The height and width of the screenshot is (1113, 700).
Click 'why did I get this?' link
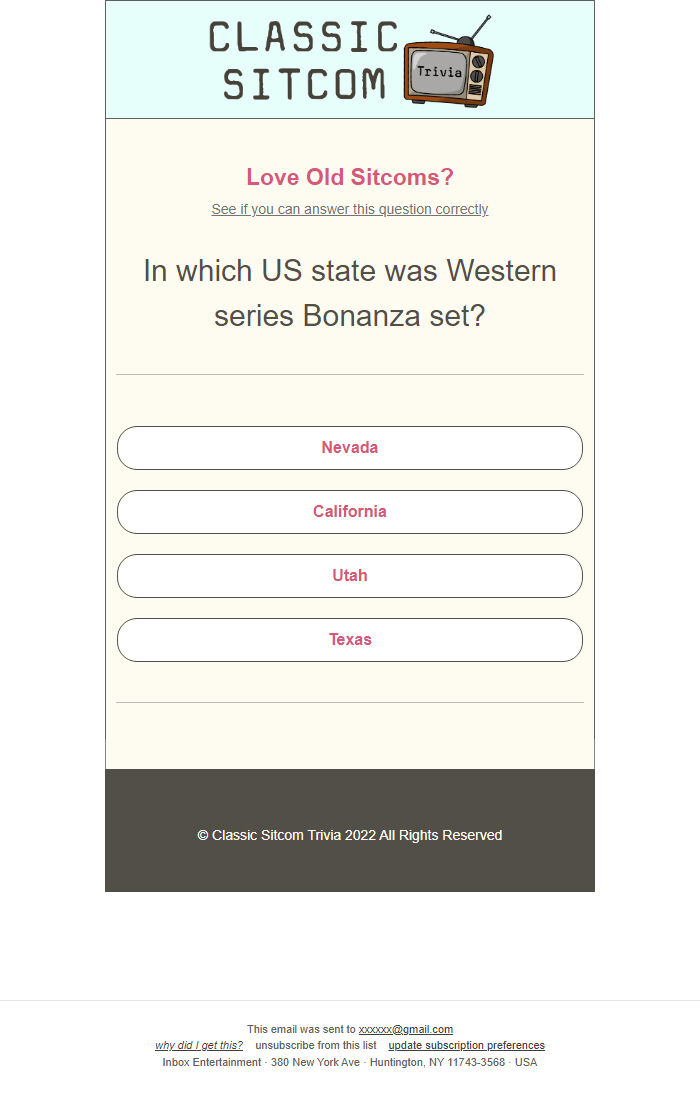coord(199,1046)
